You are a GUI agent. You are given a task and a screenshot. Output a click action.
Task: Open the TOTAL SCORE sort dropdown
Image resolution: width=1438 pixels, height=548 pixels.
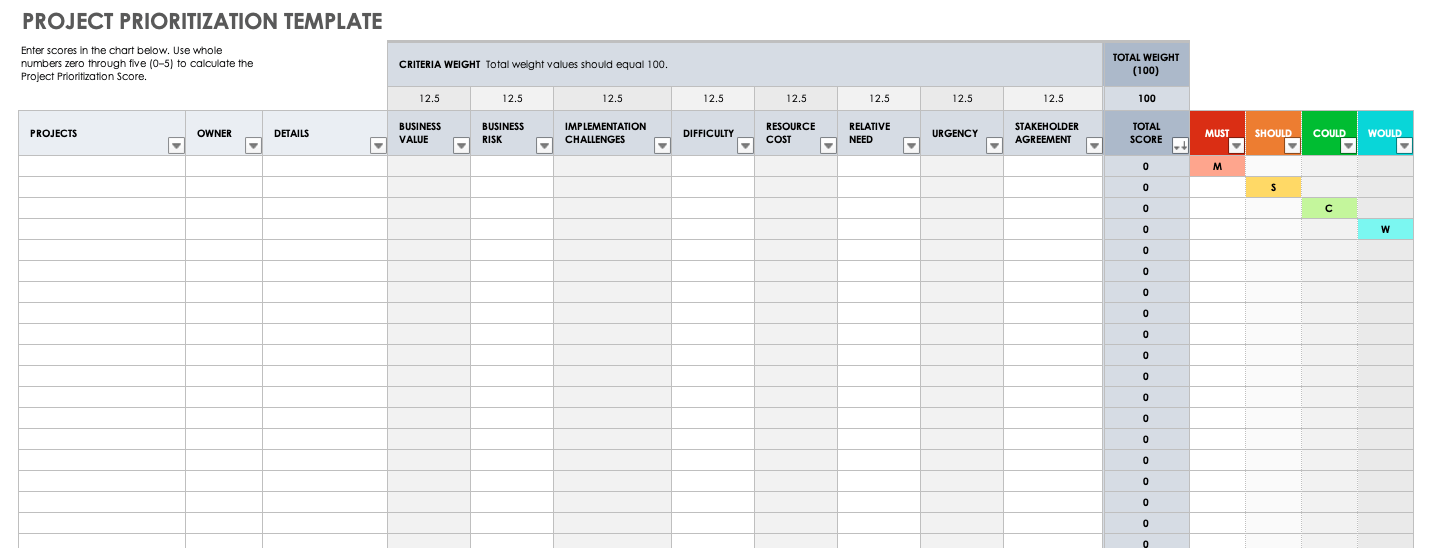[x=1180, y=145]
